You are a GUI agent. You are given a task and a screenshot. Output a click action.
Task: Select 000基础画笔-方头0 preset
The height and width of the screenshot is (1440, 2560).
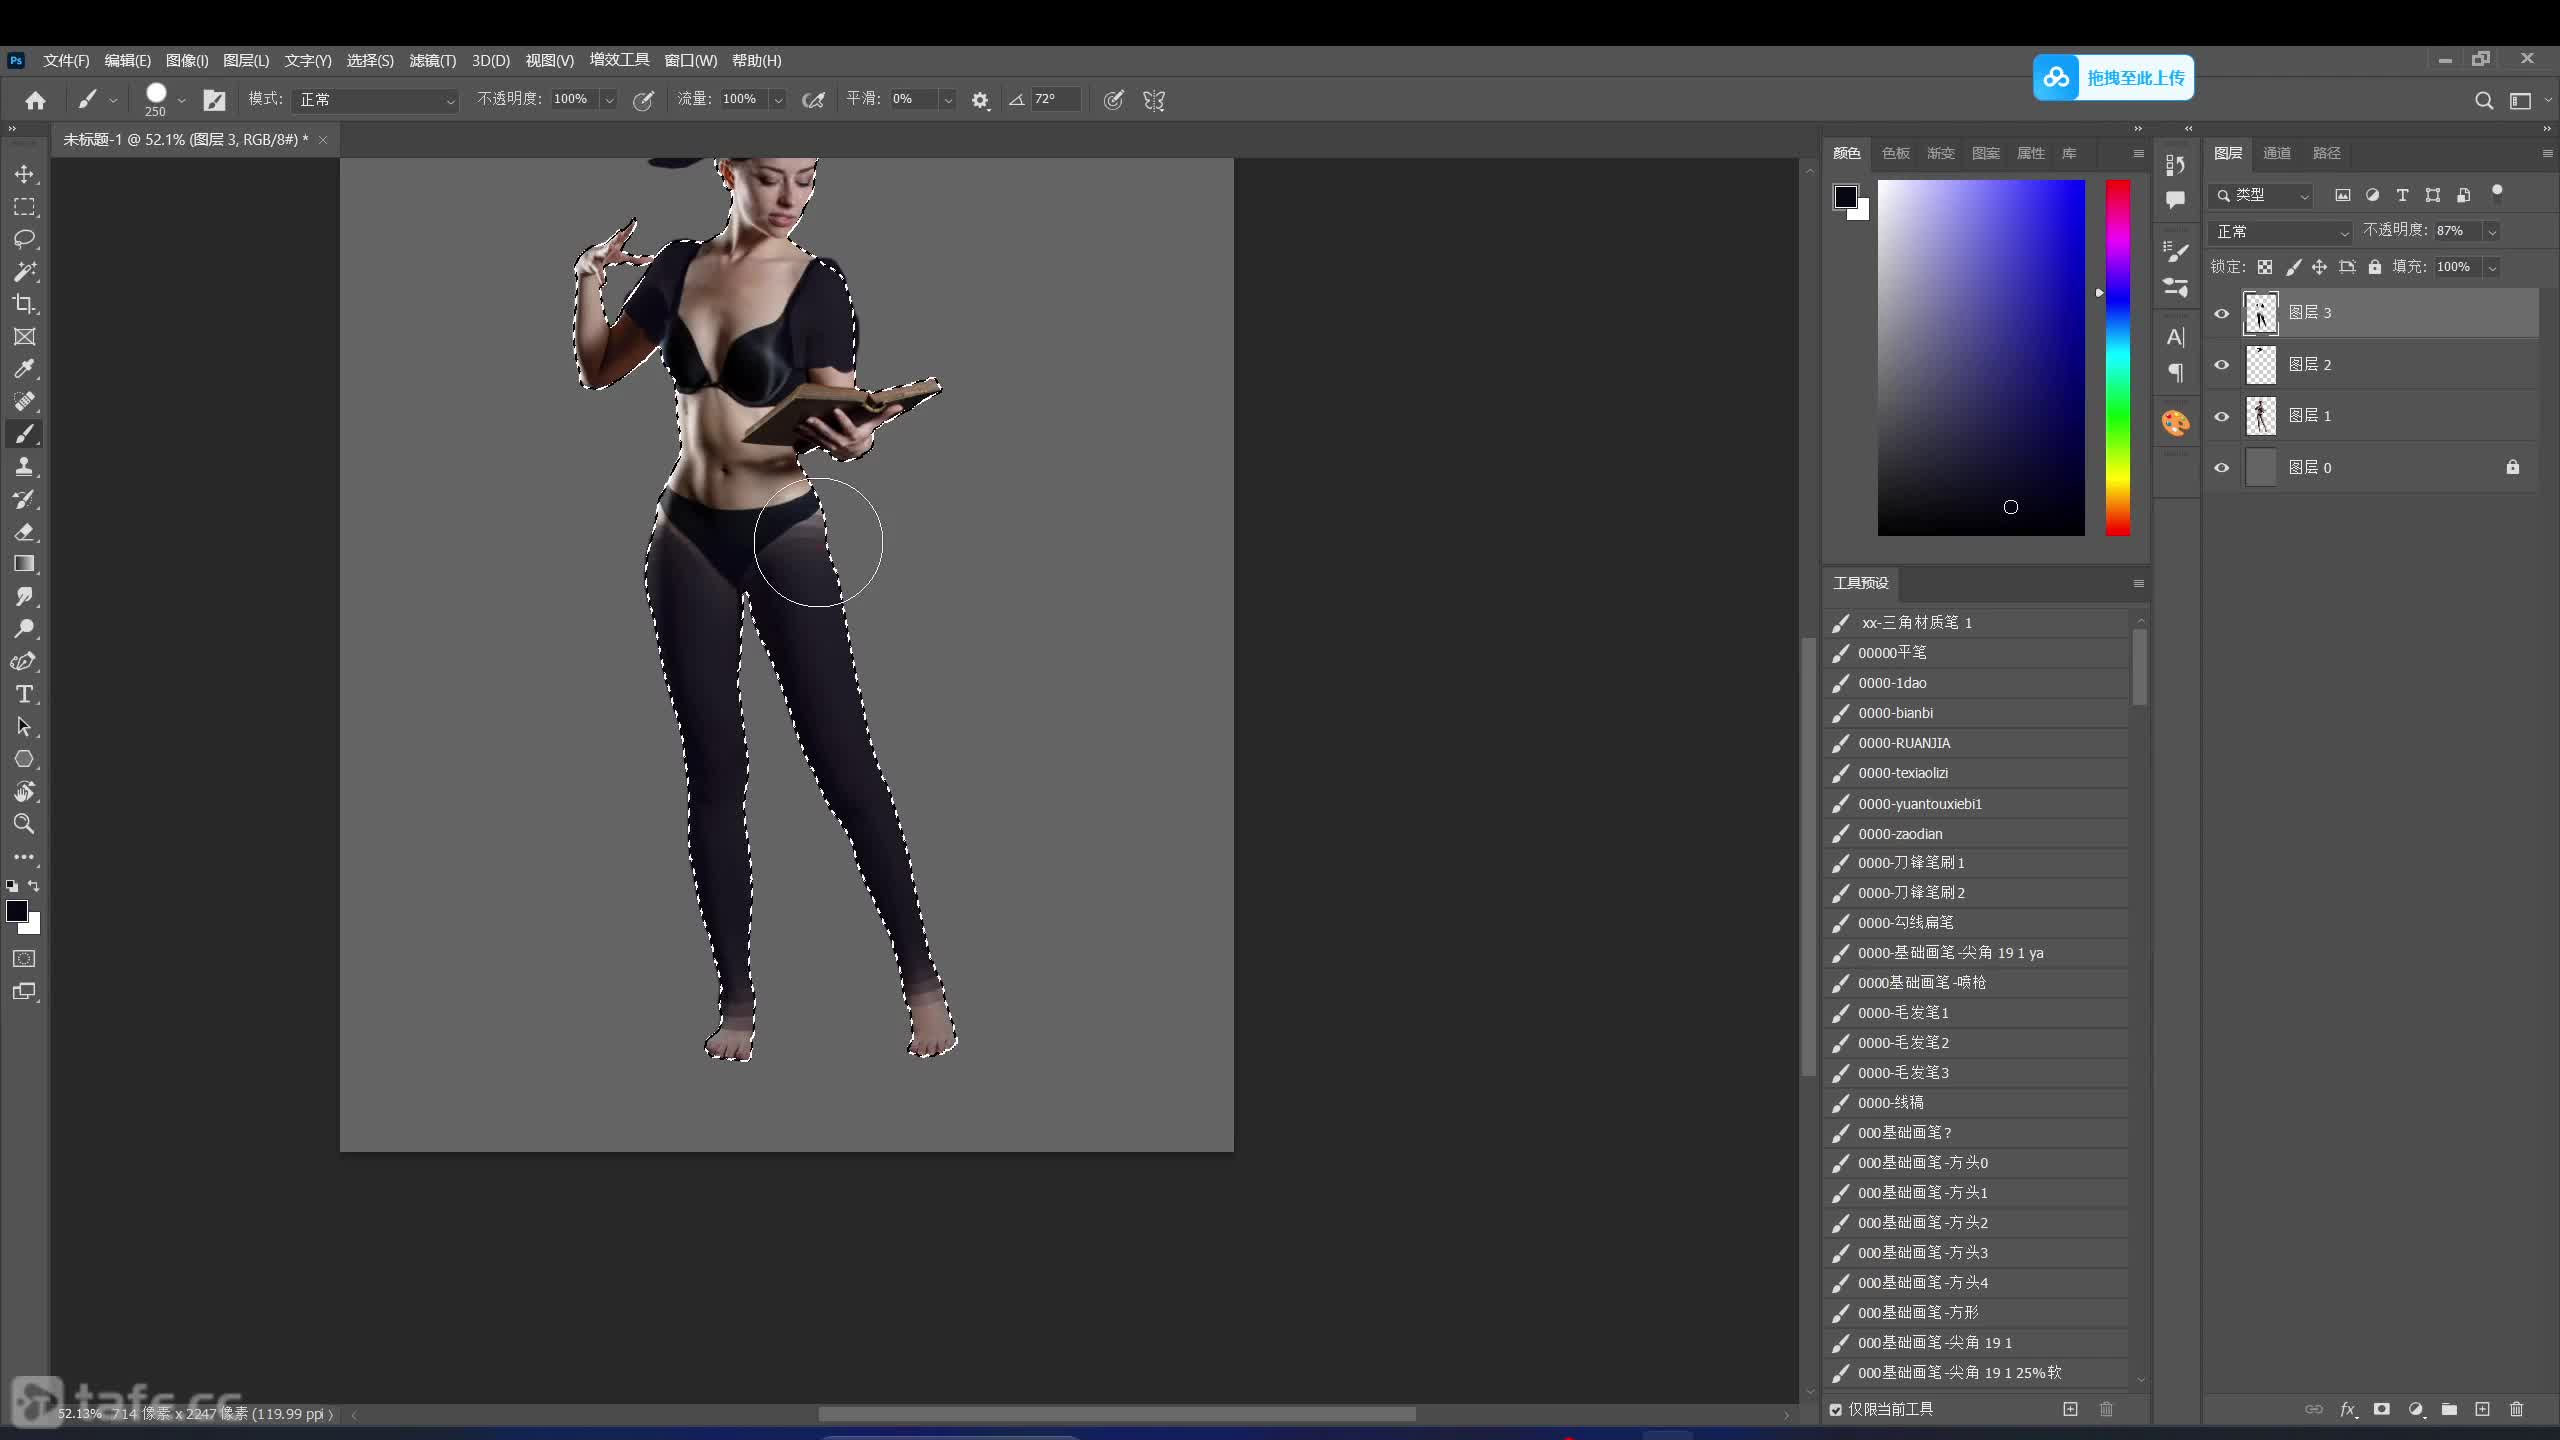[x=1978, y=1163]
